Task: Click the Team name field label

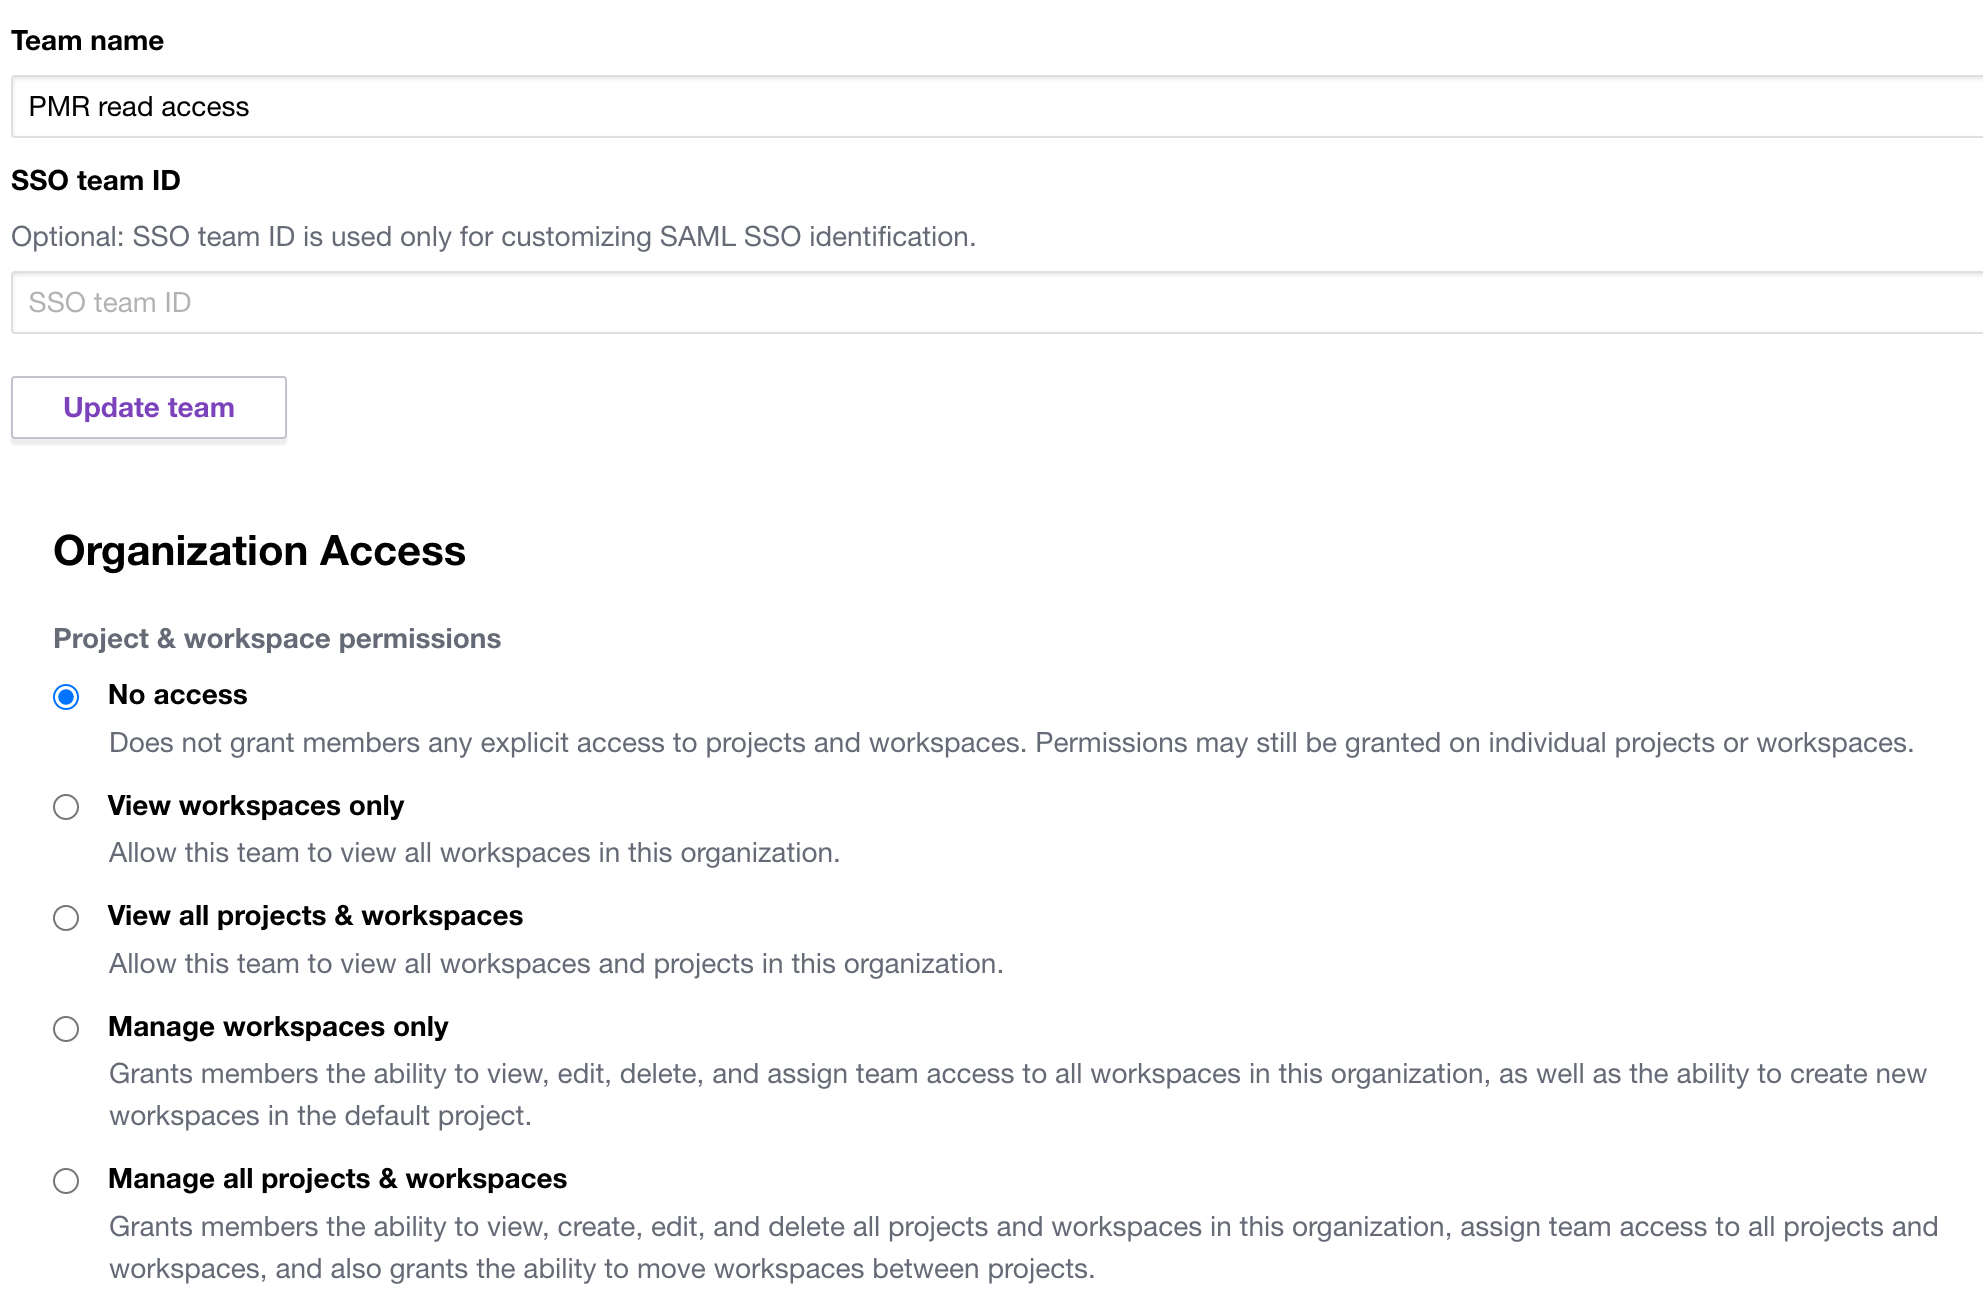Action: tap(87, 41)
